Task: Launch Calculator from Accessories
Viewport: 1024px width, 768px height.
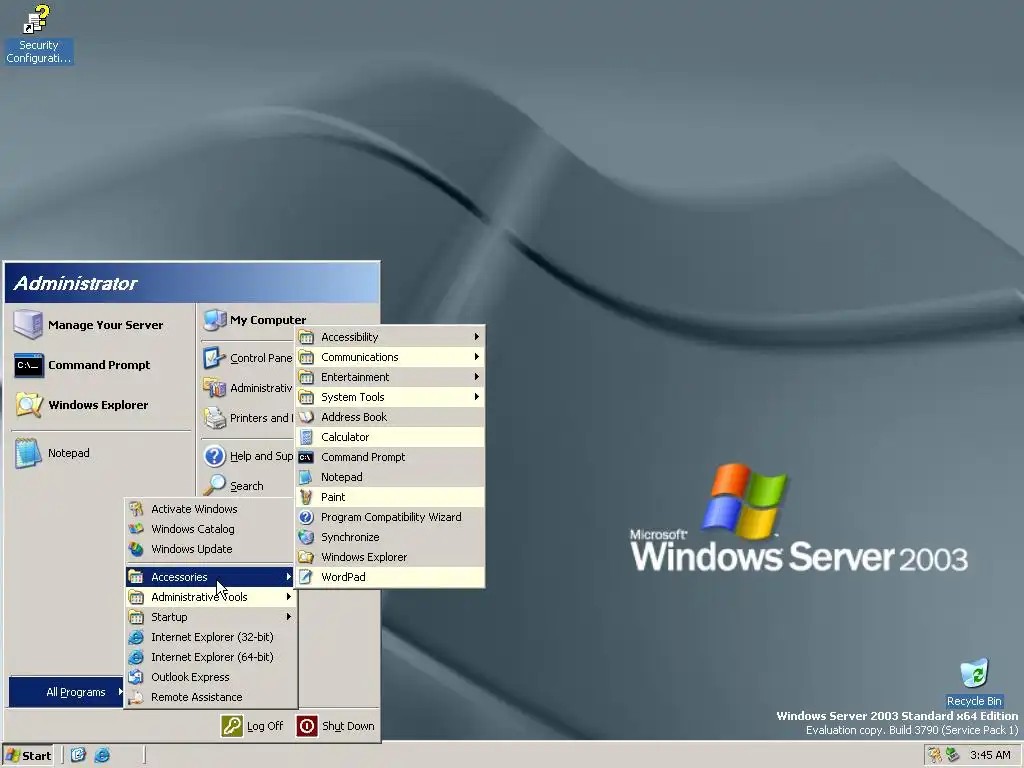Action: (x=390, y=437)
